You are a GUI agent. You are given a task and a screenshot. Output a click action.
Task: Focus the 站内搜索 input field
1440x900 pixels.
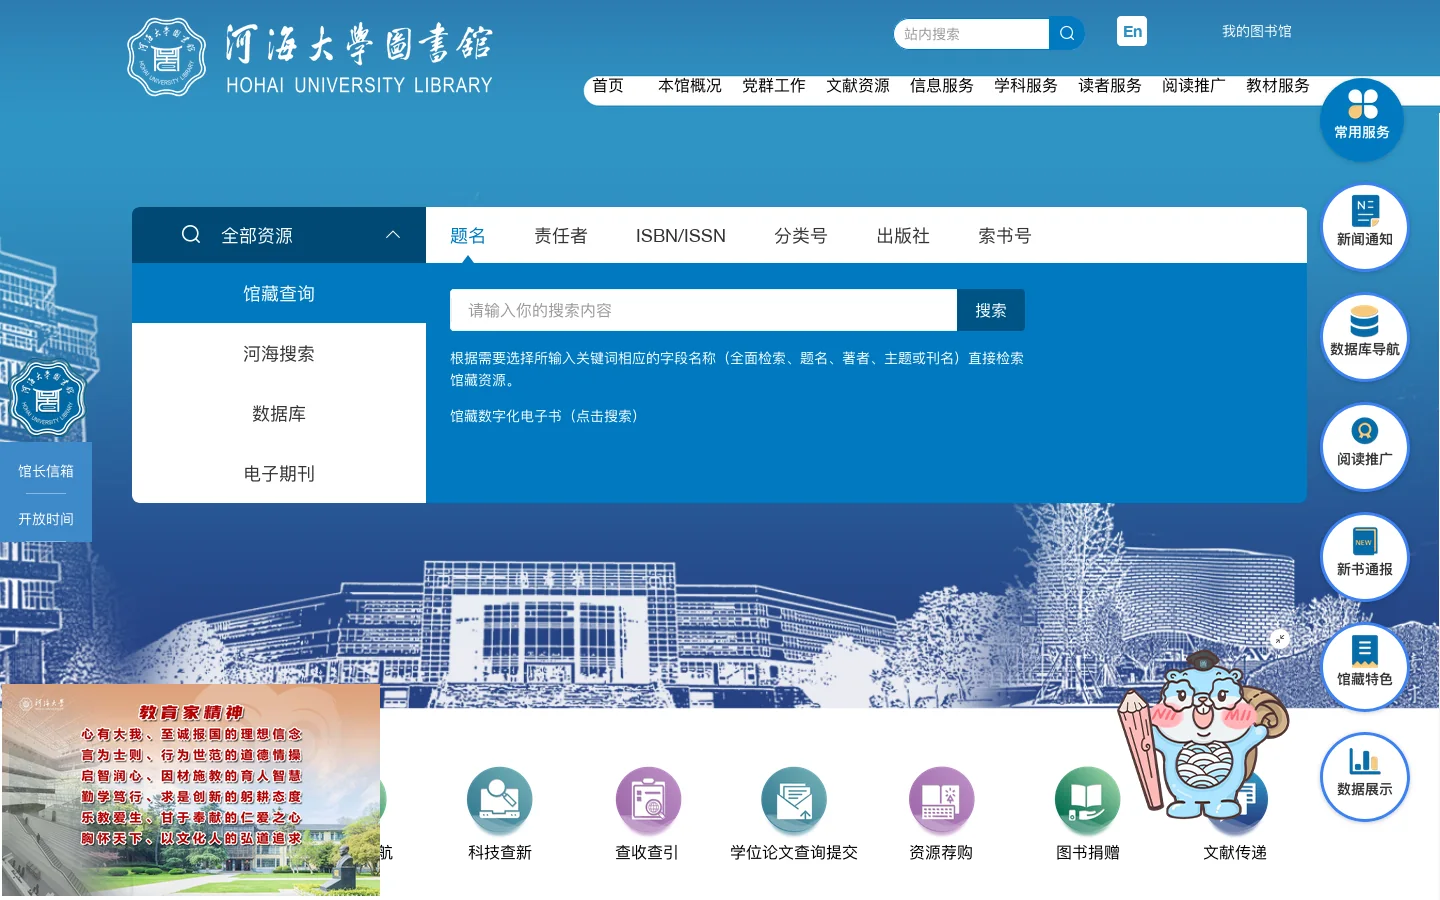click(x=971, y=33)
